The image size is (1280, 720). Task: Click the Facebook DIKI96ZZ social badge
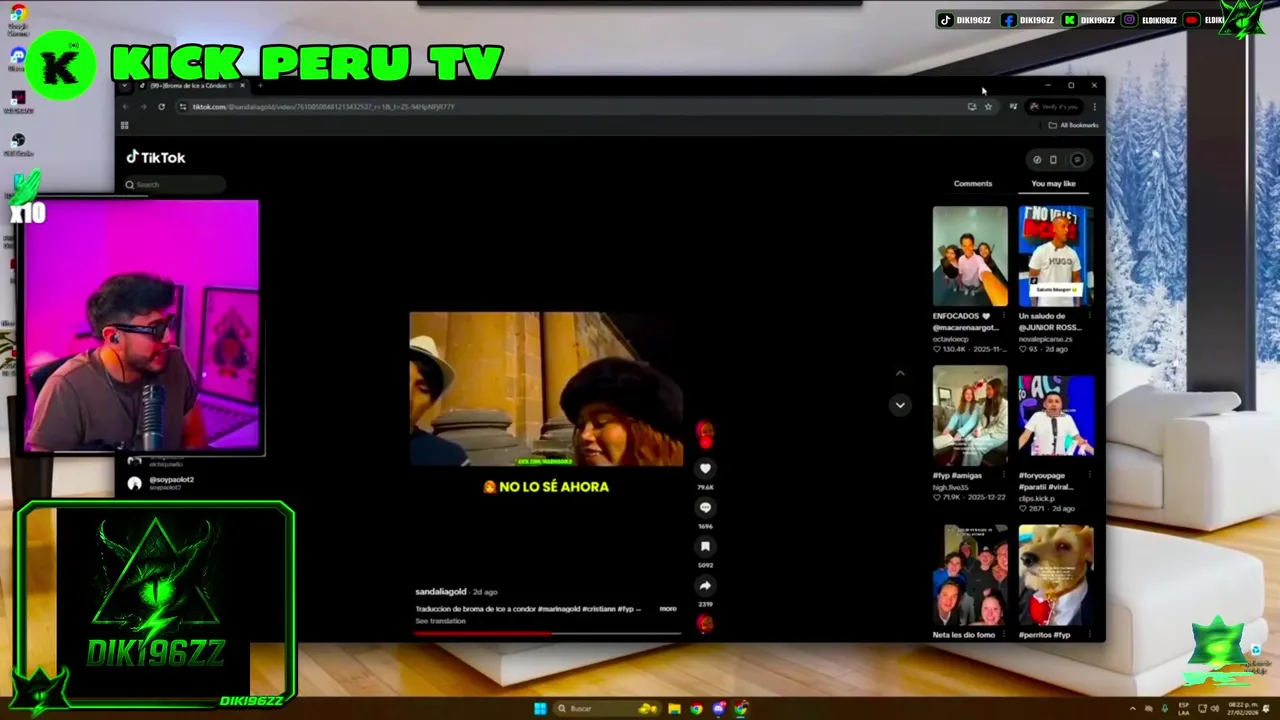pyautogui.click(x=1029, y=20)
